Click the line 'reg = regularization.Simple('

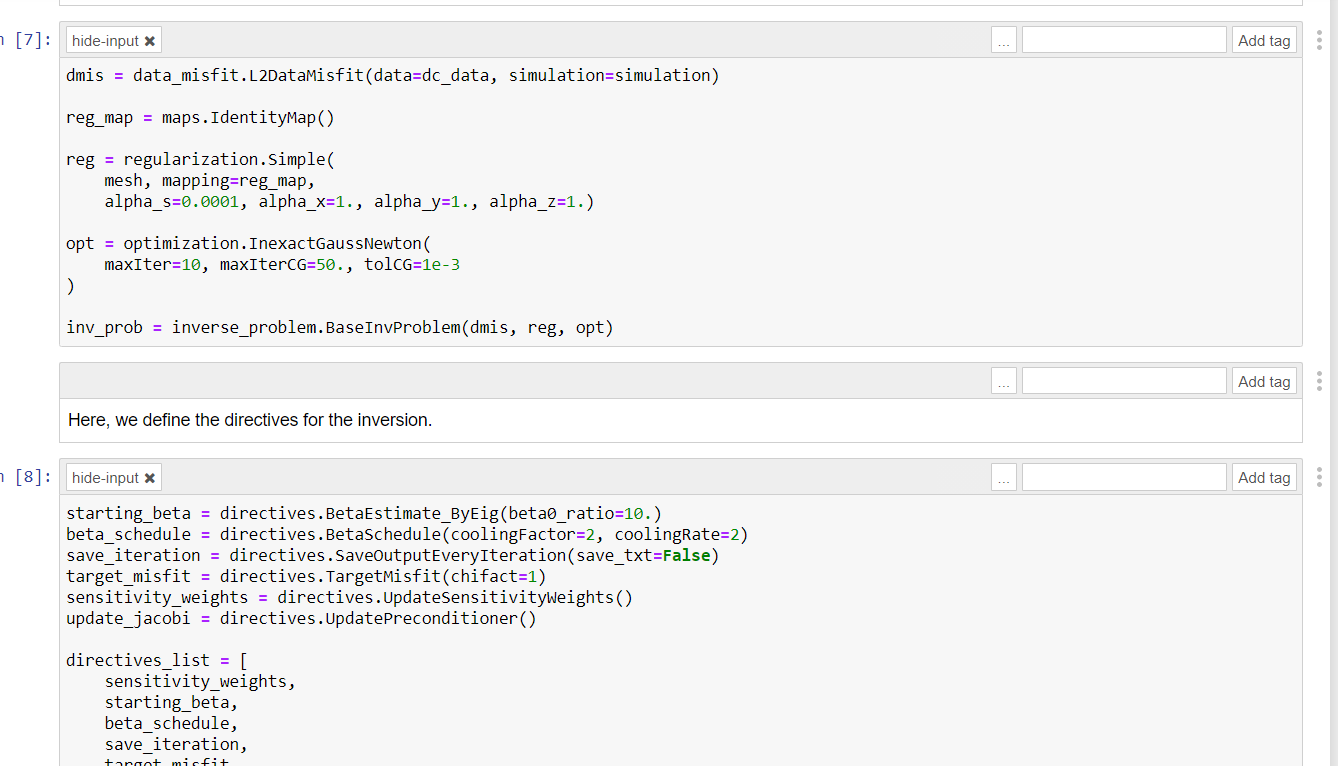pyautogui.click(x=200, y=160)
